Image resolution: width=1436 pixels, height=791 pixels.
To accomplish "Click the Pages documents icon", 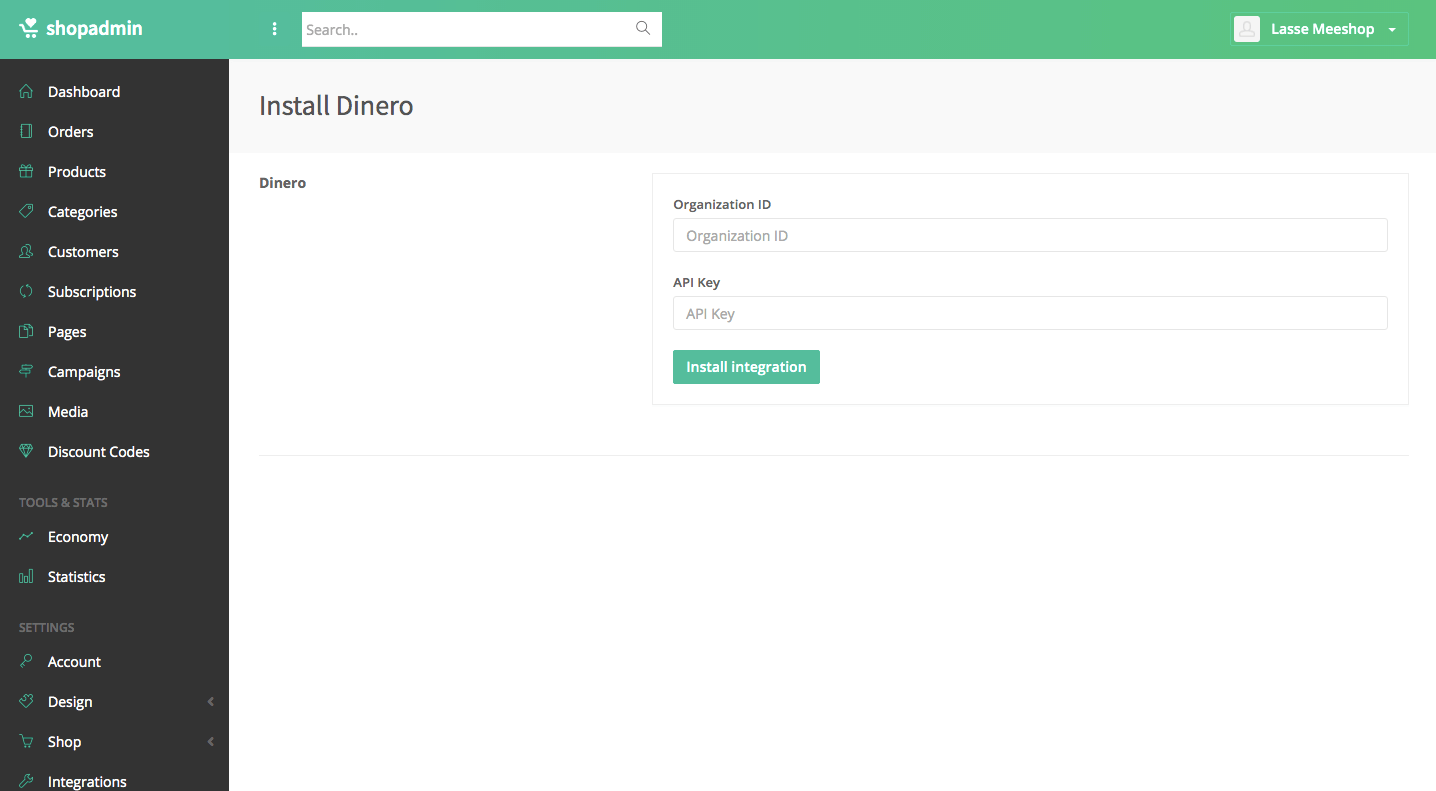I will point(27,331).
